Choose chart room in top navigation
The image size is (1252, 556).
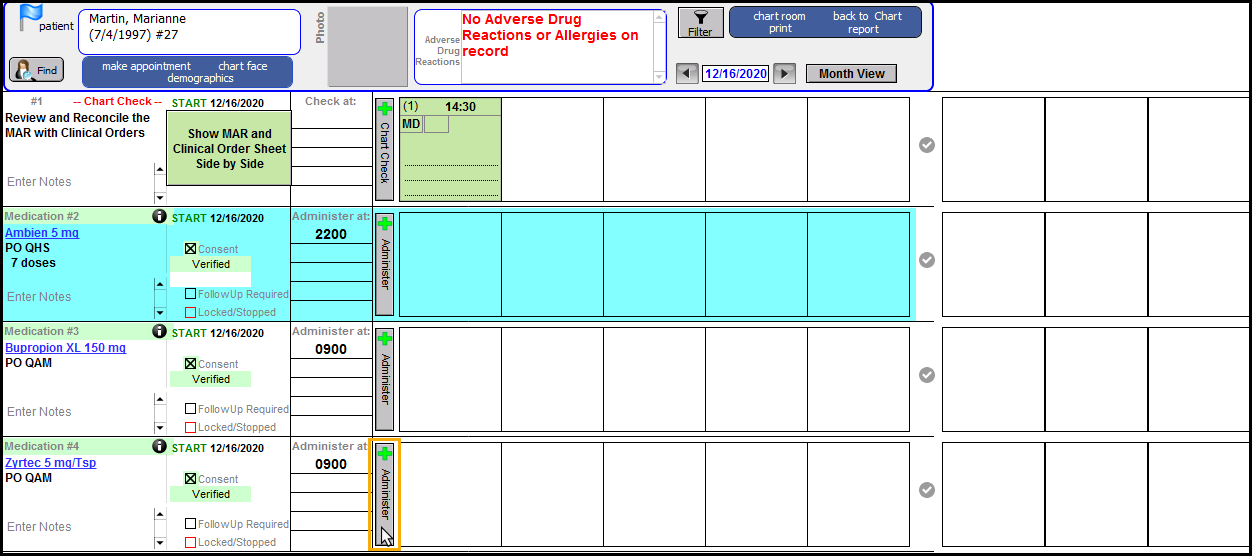click(780, 16)
